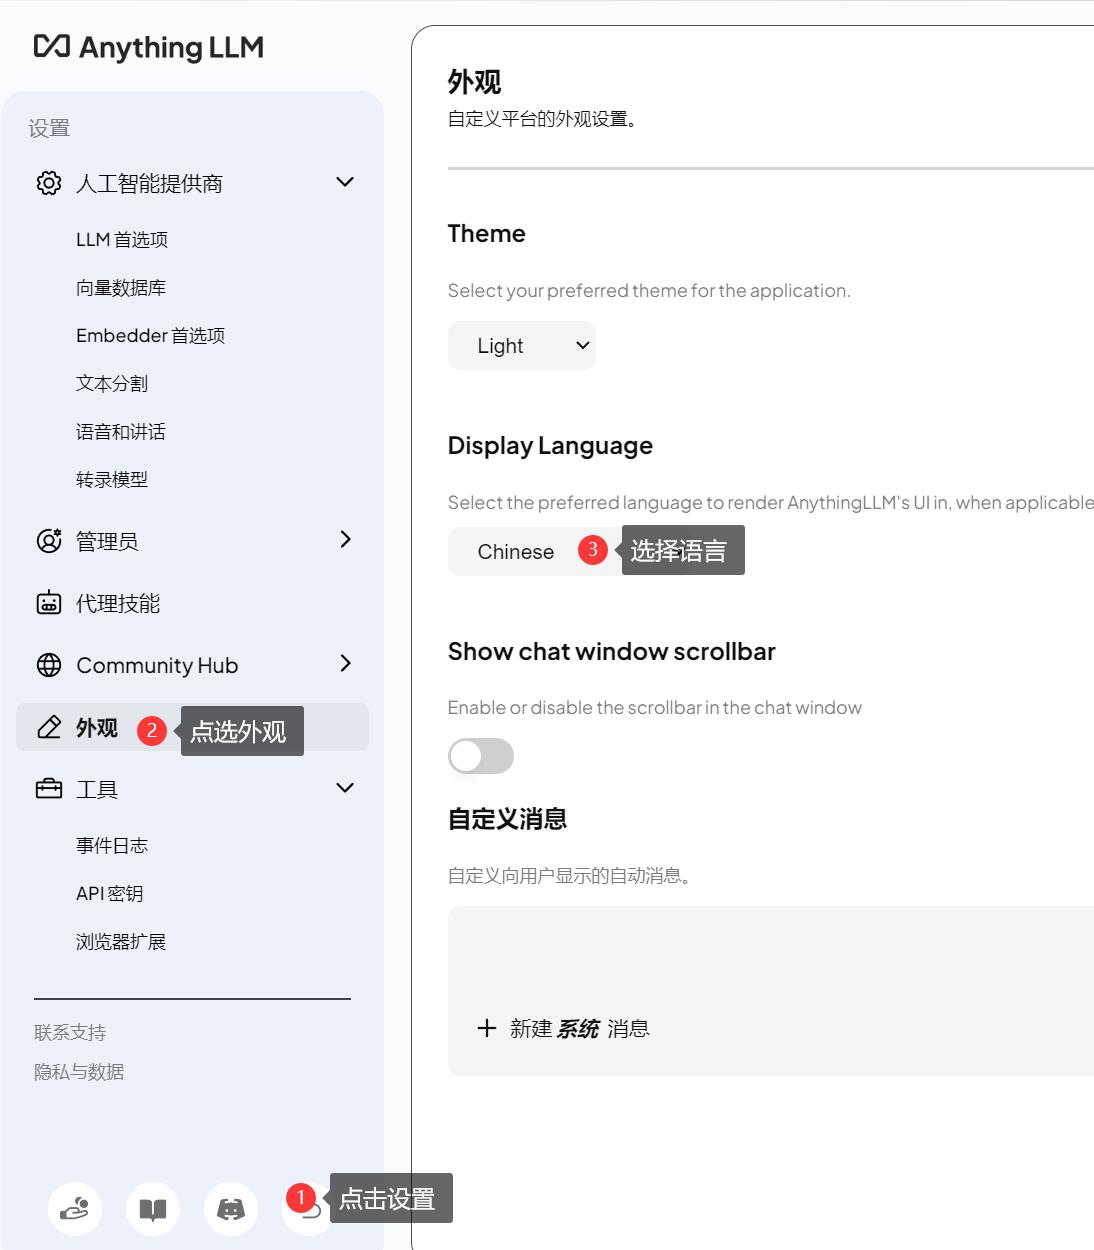The height and width of the screenshot is (1250, 1094).
Task: Open LLM 首选项 settings
Action: 122,240
